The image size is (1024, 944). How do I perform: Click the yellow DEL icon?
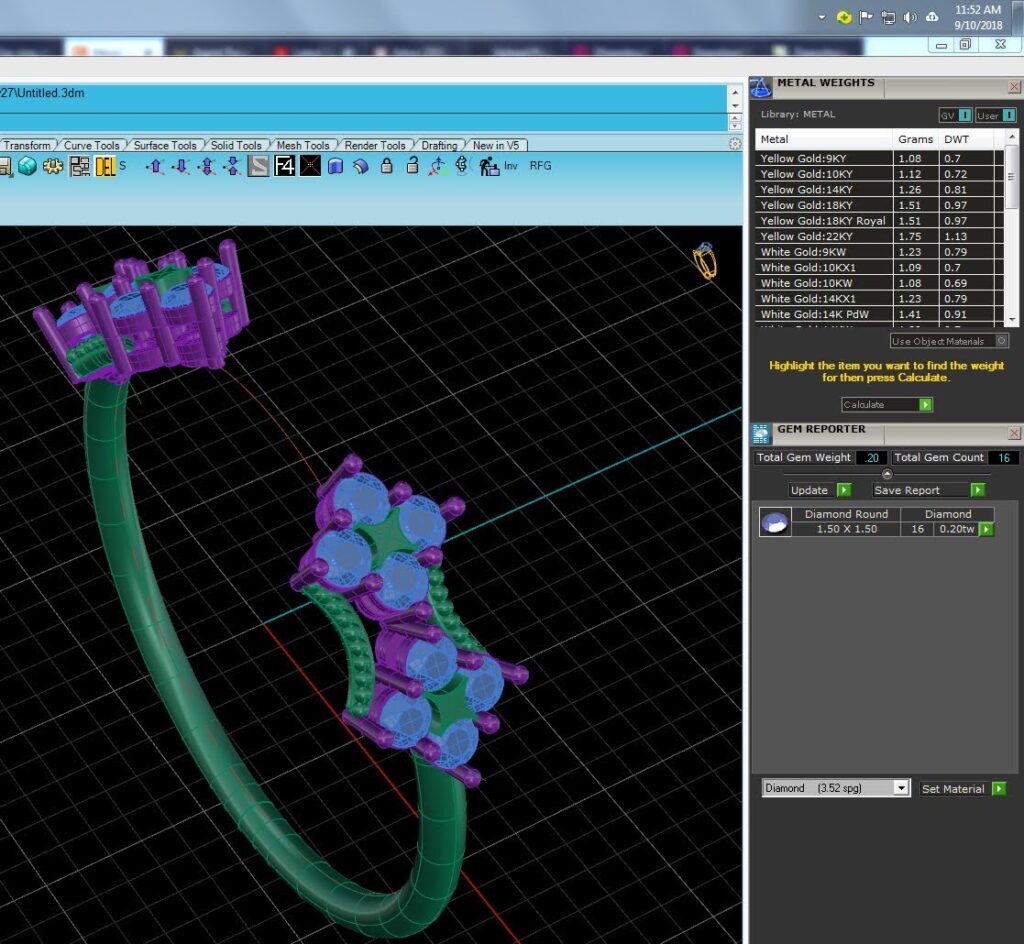(105, 166)
